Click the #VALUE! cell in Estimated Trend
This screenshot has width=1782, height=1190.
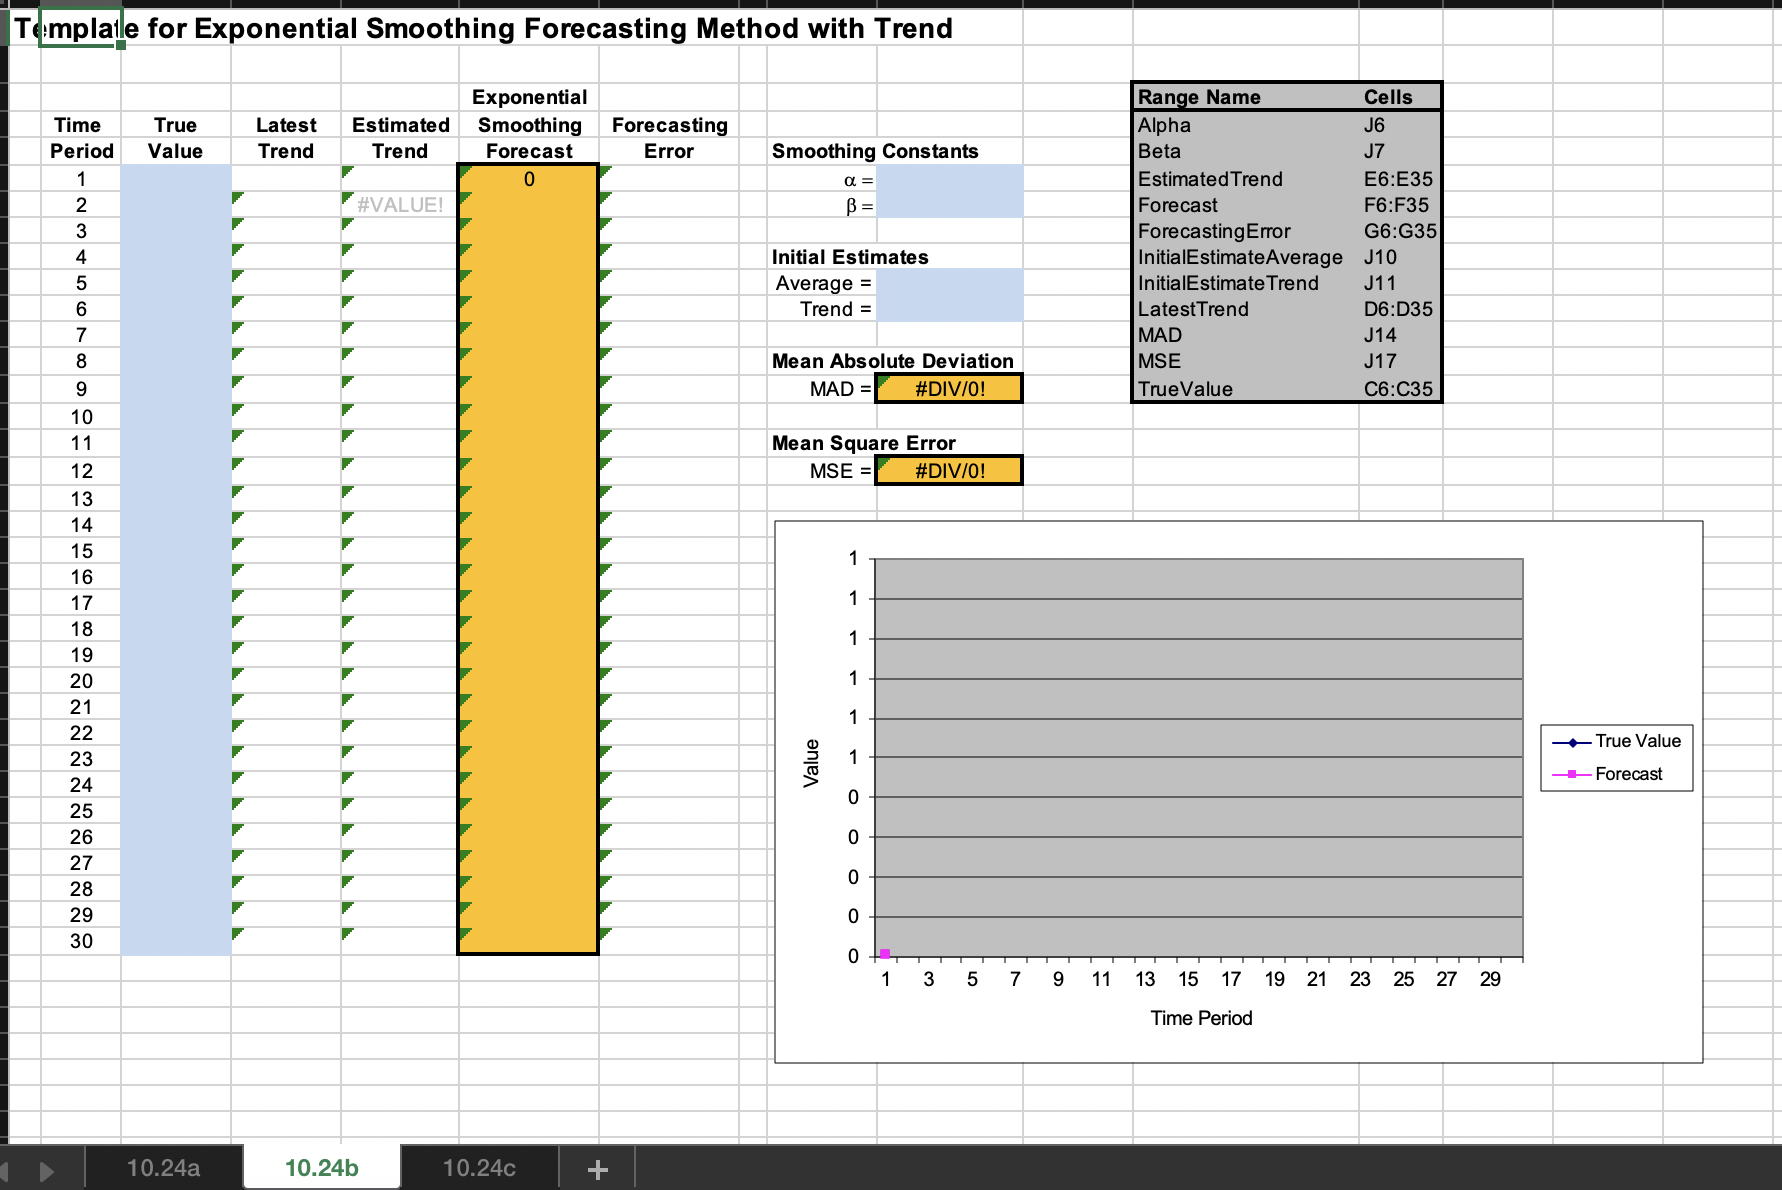click(x=400, y=205)
